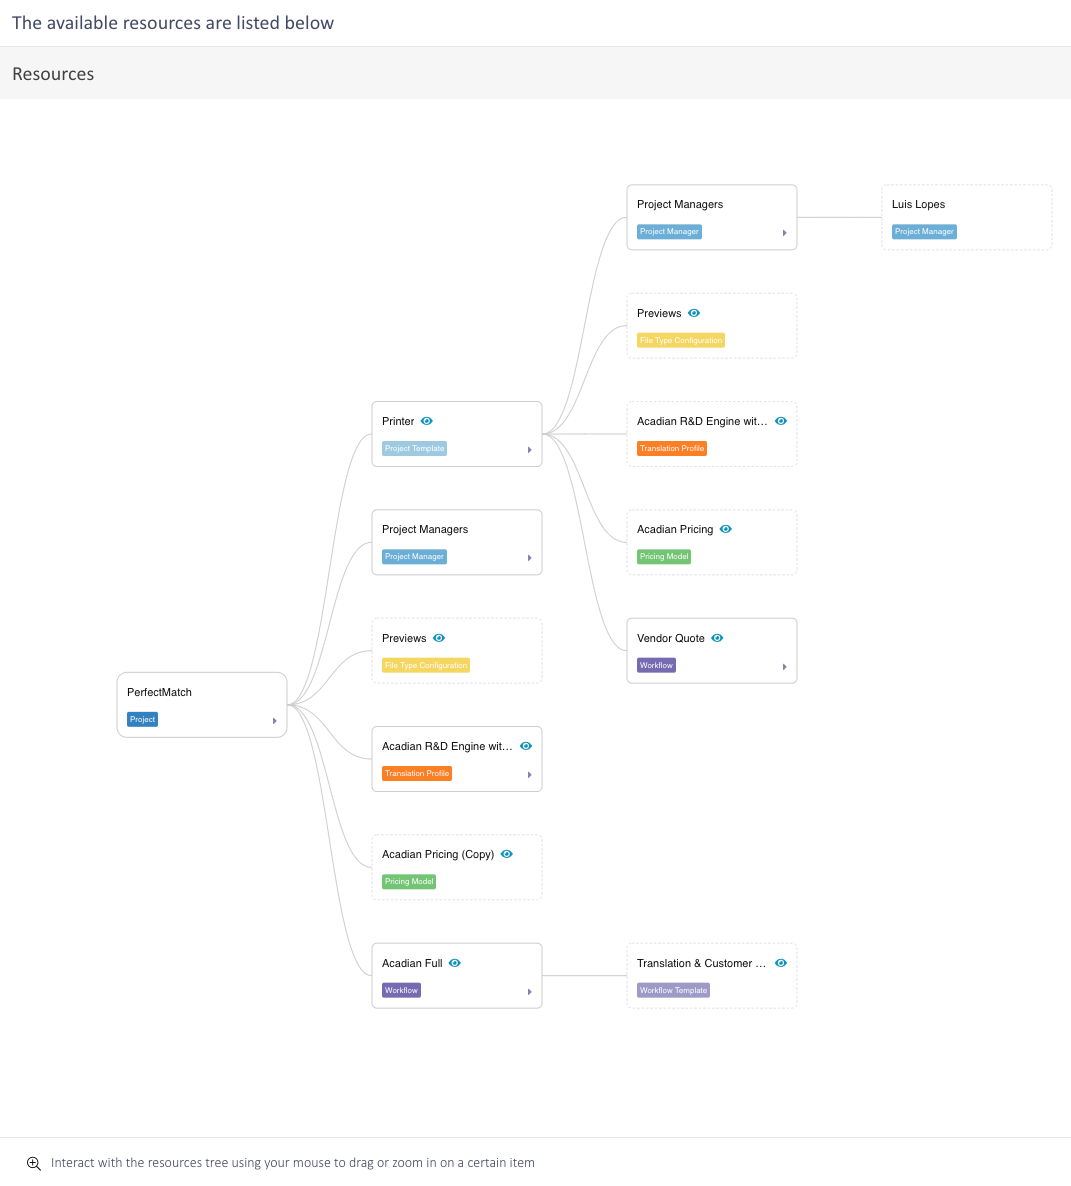Select the Luis Lopes node
Viewport: 1071px width, 1186px height.
(967, 217)
